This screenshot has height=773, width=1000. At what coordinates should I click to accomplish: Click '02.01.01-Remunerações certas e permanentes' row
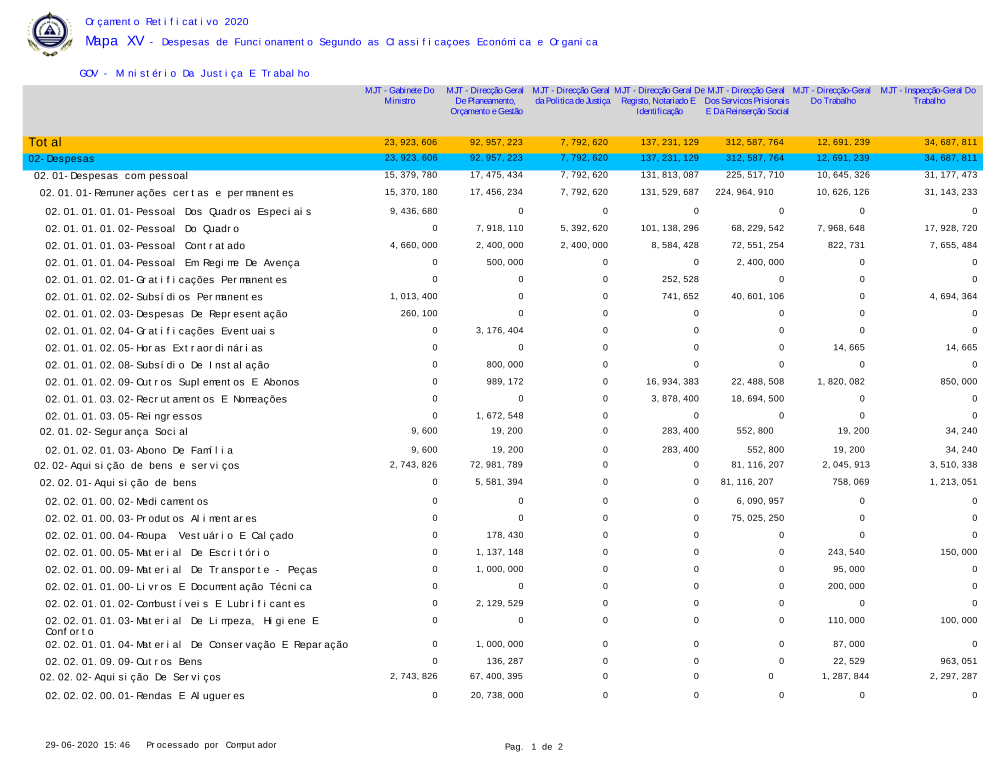coord(166,192)
